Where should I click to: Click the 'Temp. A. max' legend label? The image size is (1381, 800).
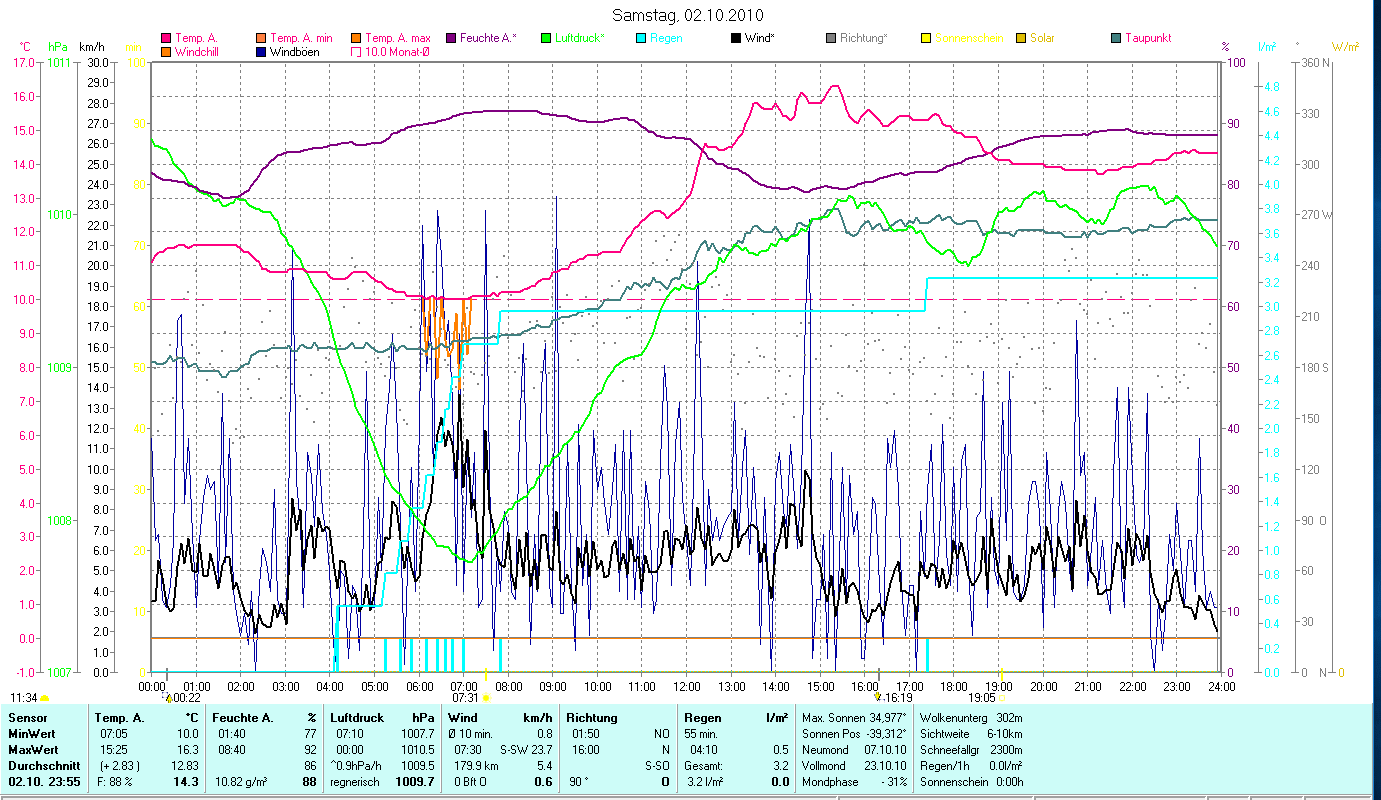[x=398, y=38]
